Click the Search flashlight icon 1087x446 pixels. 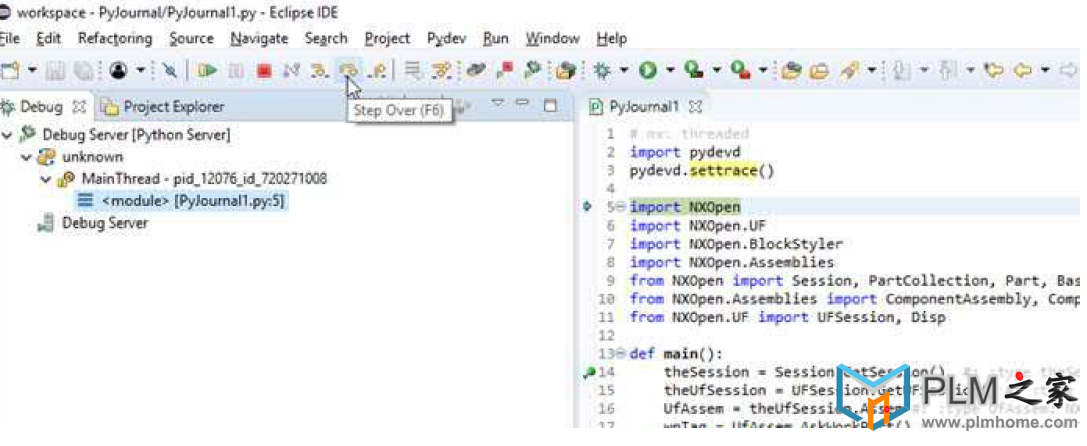pos(849,69)
